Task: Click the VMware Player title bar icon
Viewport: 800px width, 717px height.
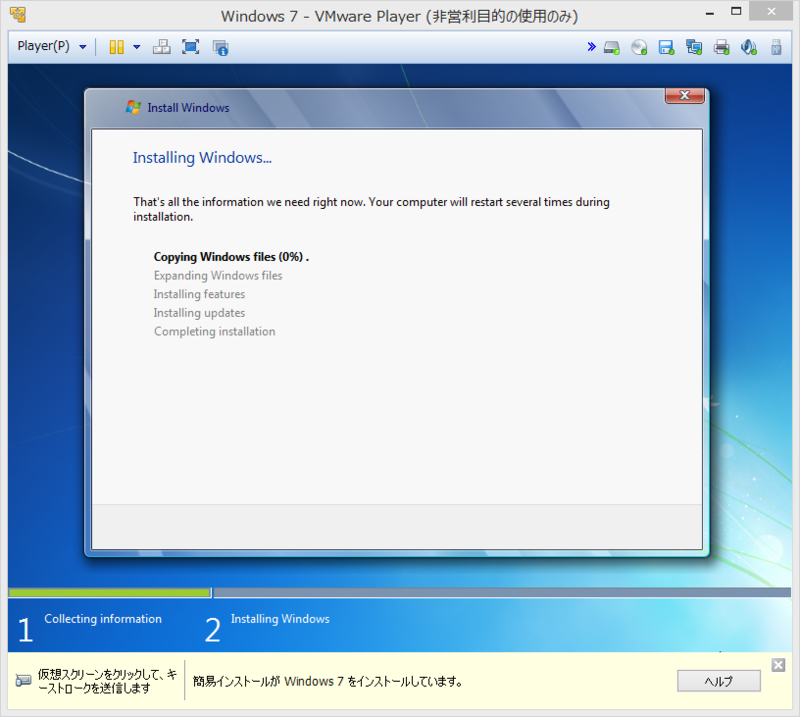Action: pyautogui.click(x=18, y=15)
